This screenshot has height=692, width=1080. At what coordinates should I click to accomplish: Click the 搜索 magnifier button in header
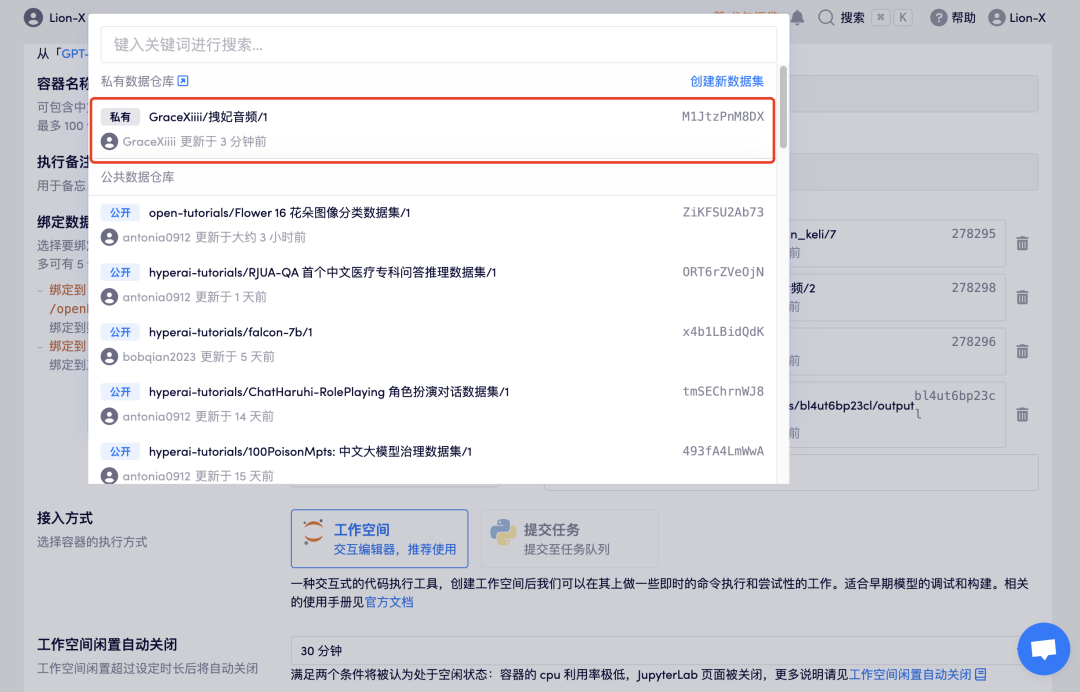(841, 18)
